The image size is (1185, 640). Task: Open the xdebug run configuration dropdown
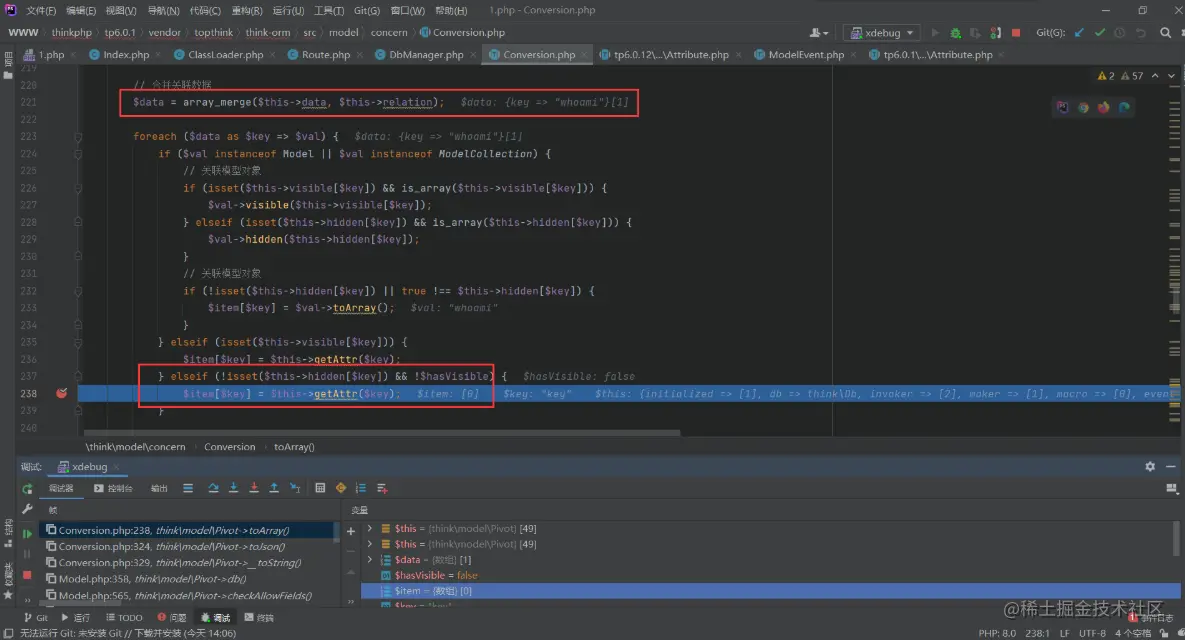point(881,33)
